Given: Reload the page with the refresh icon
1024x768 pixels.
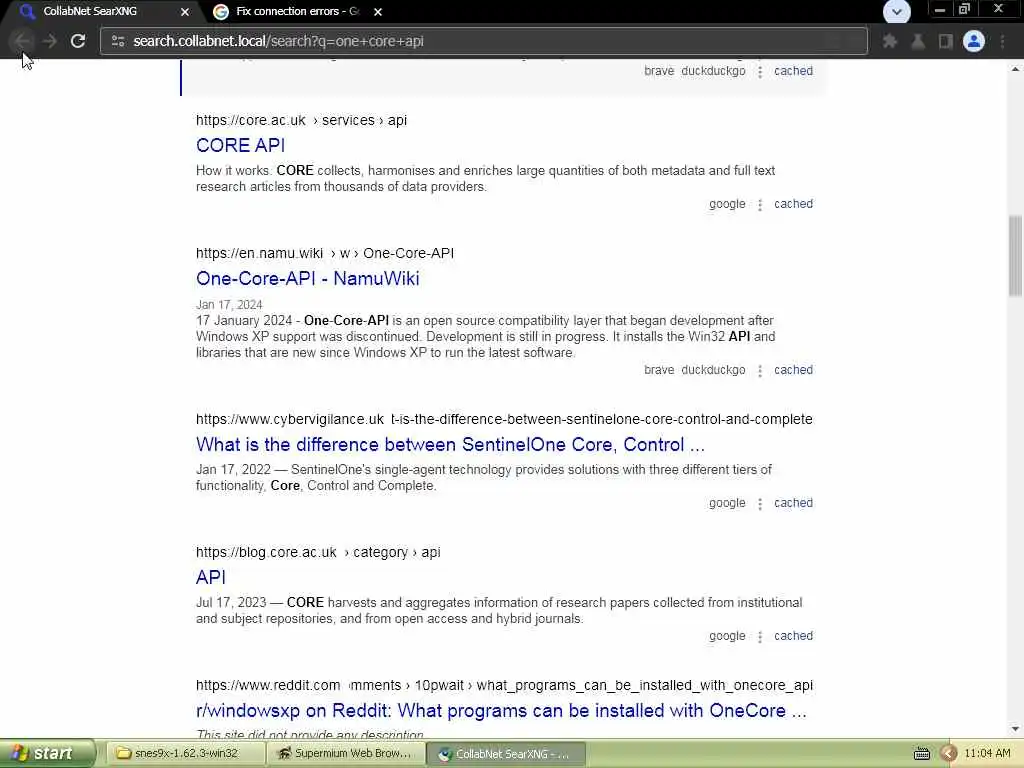Looking at the screenshot, I should pyautogui.click(x=78, y=41).
